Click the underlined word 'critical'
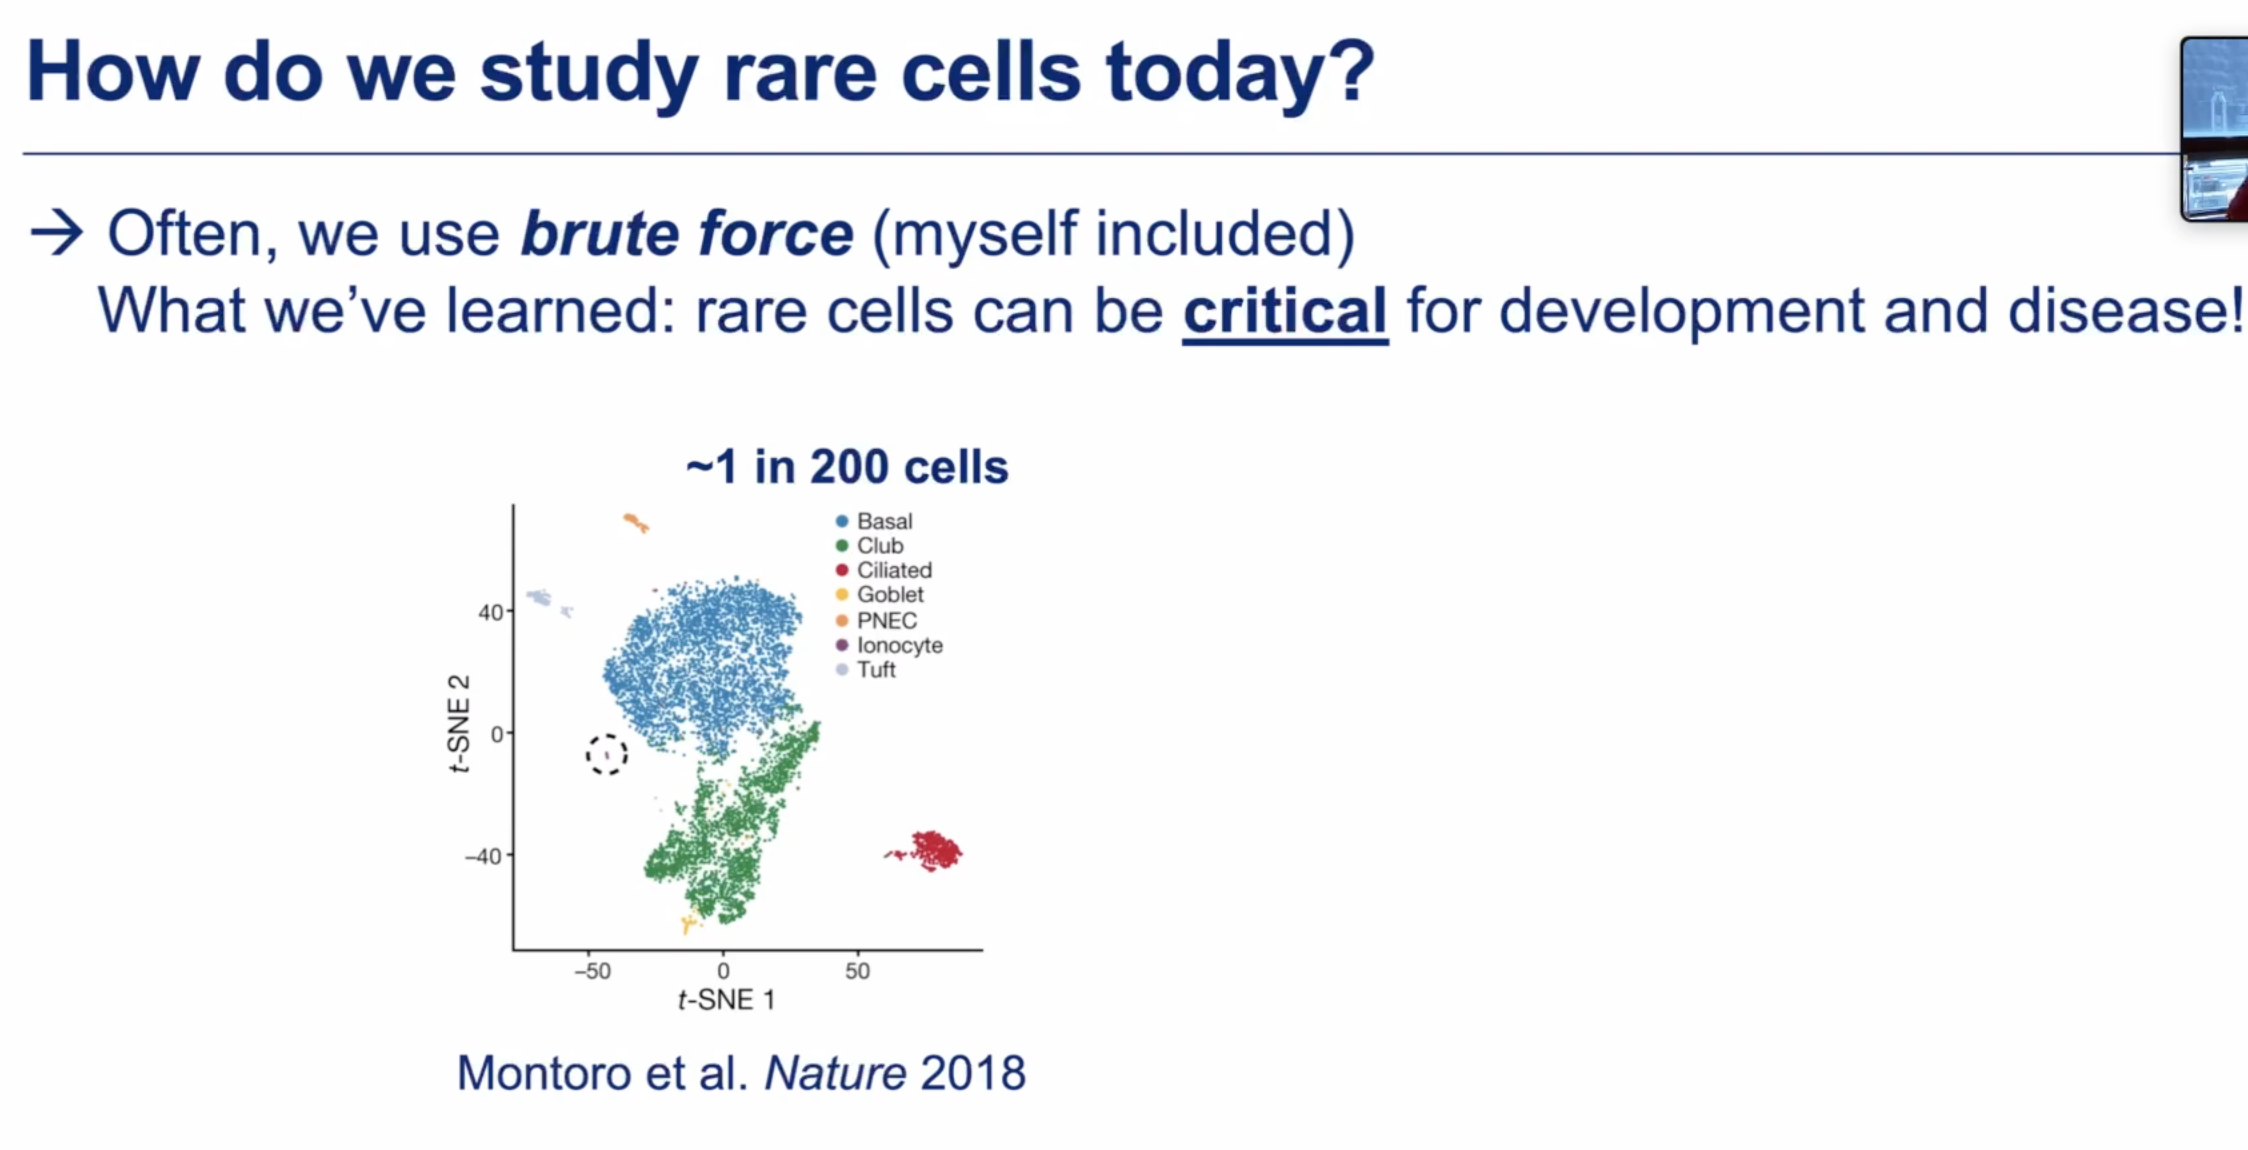 pyautogui.click(x=1285, y=311)
